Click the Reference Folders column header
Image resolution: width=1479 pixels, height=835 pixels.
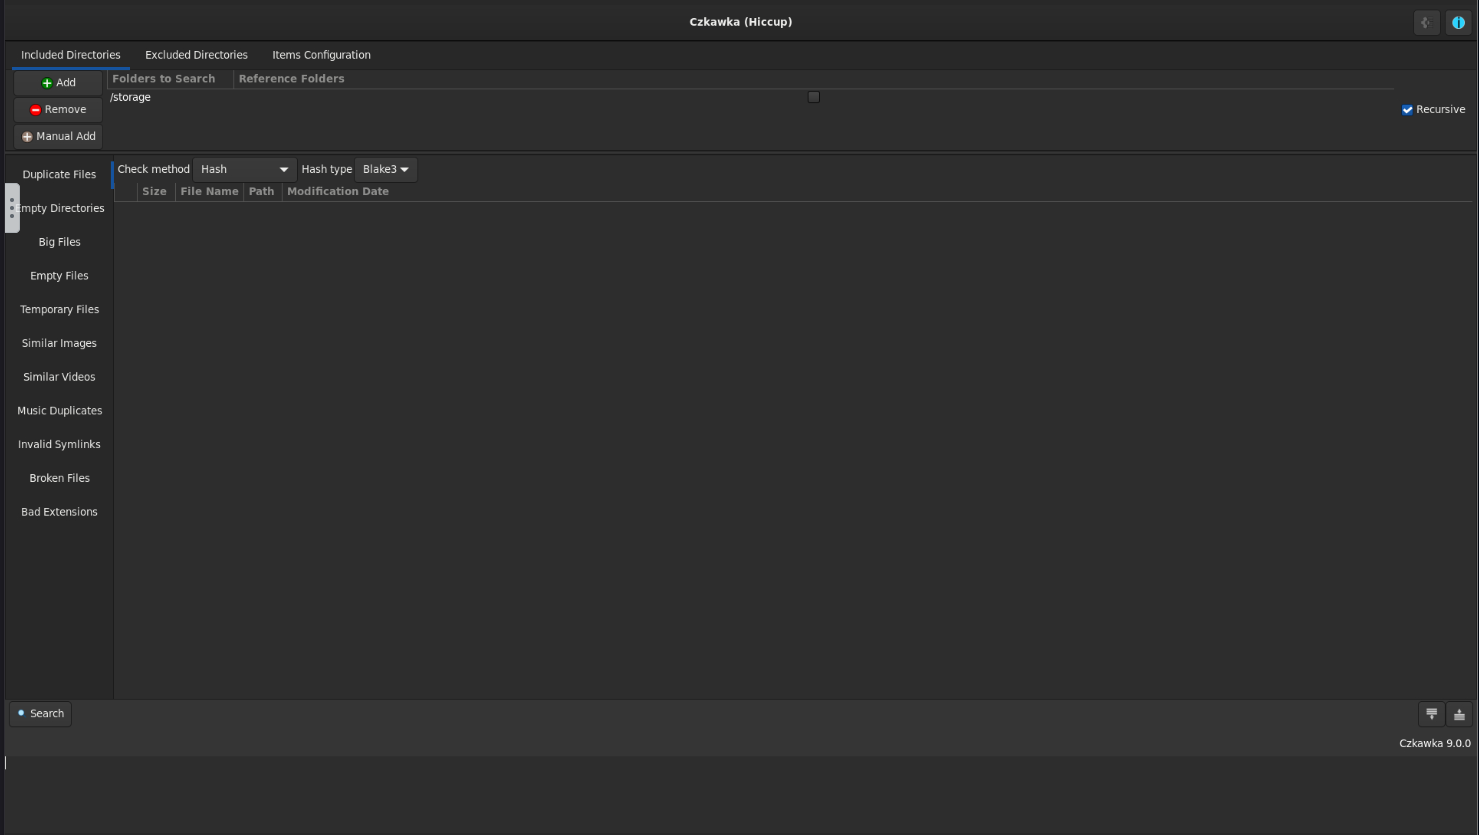pyautogui.click(x=291, y=79)
